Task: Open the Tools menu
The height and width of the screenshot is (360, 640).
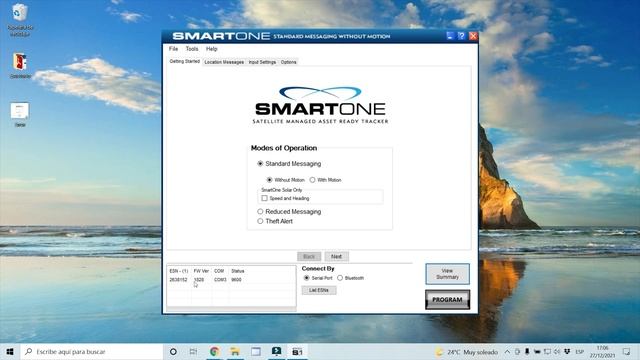Action: click(192, 49)
